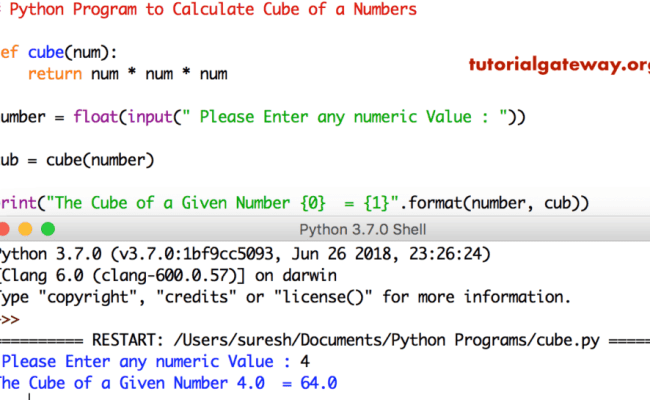Click 'num * num * num' expression

point(159,74)
